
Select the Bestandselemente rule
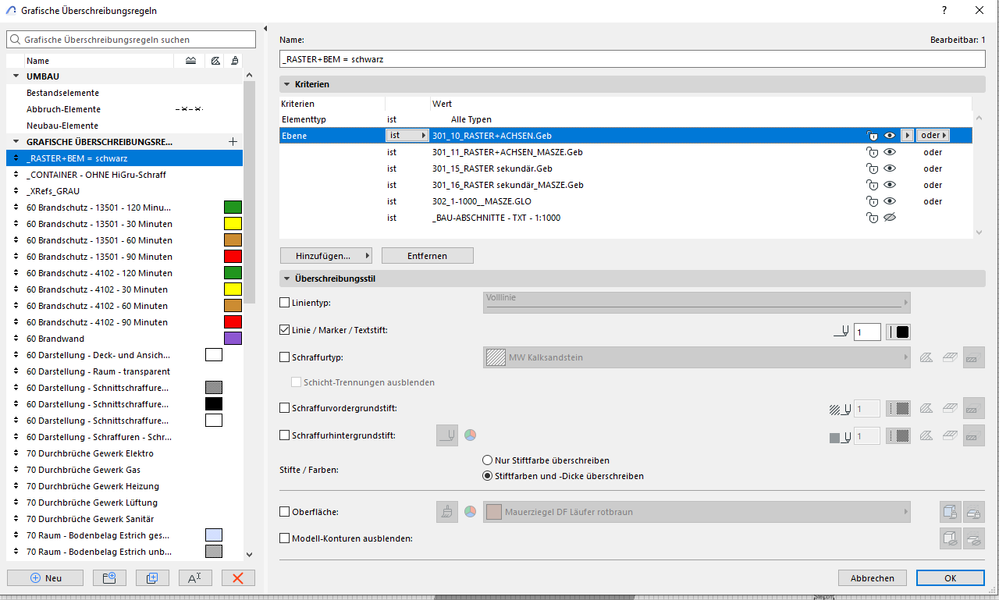pyautogui.click(x=62, y=93)
